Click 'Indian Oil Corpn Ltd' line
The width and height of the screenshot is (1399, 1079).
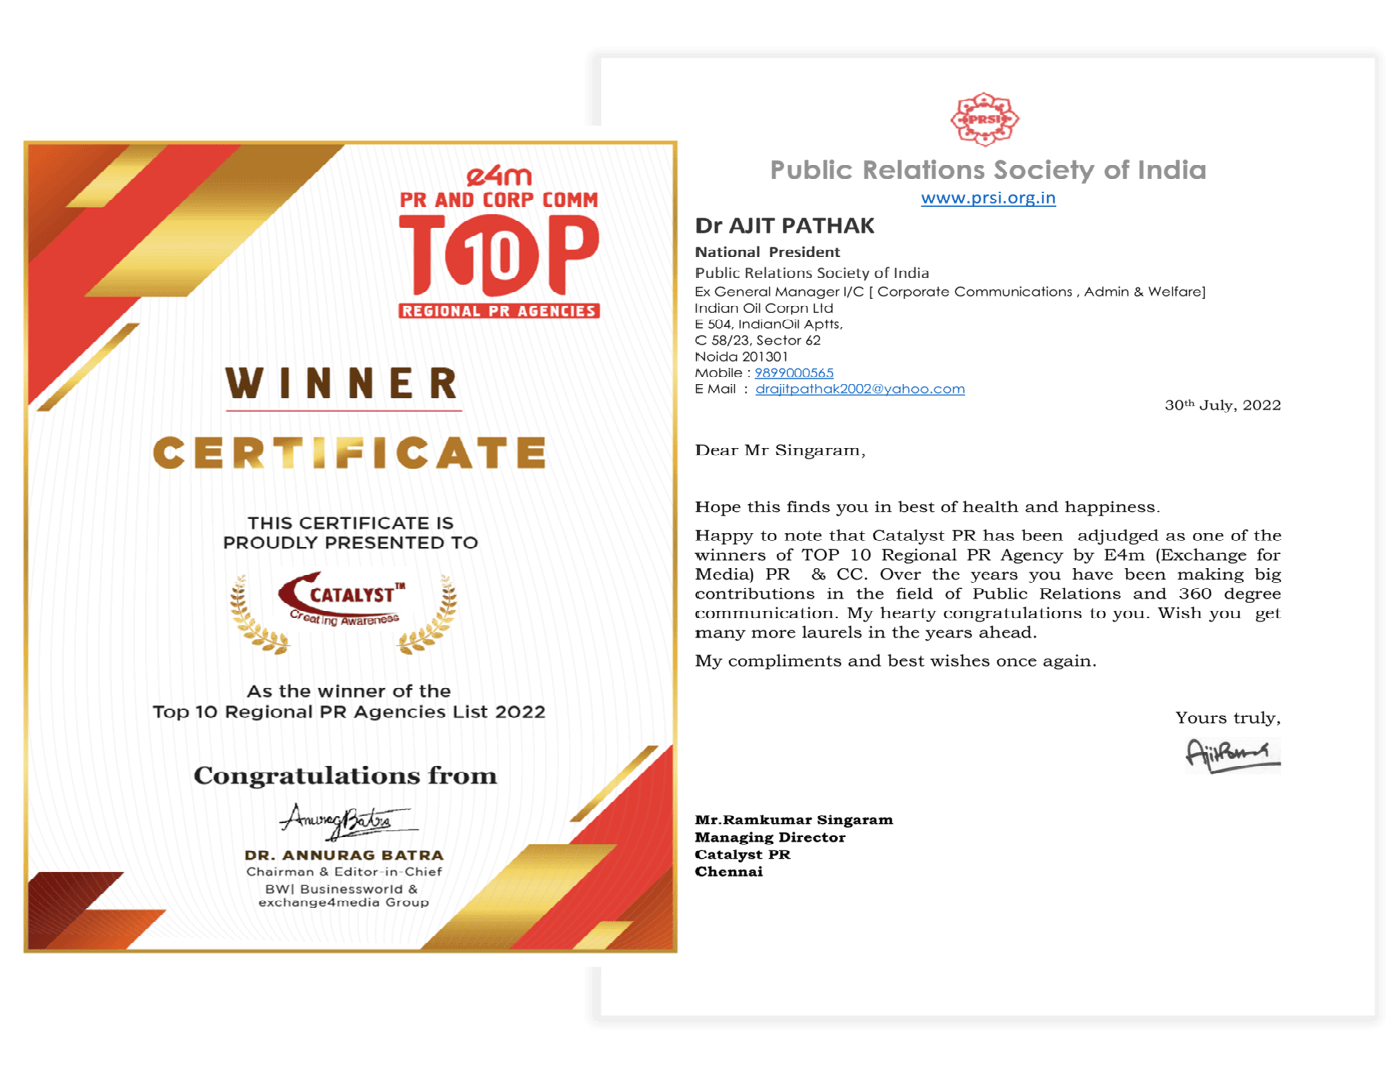(x=764, y=308)
